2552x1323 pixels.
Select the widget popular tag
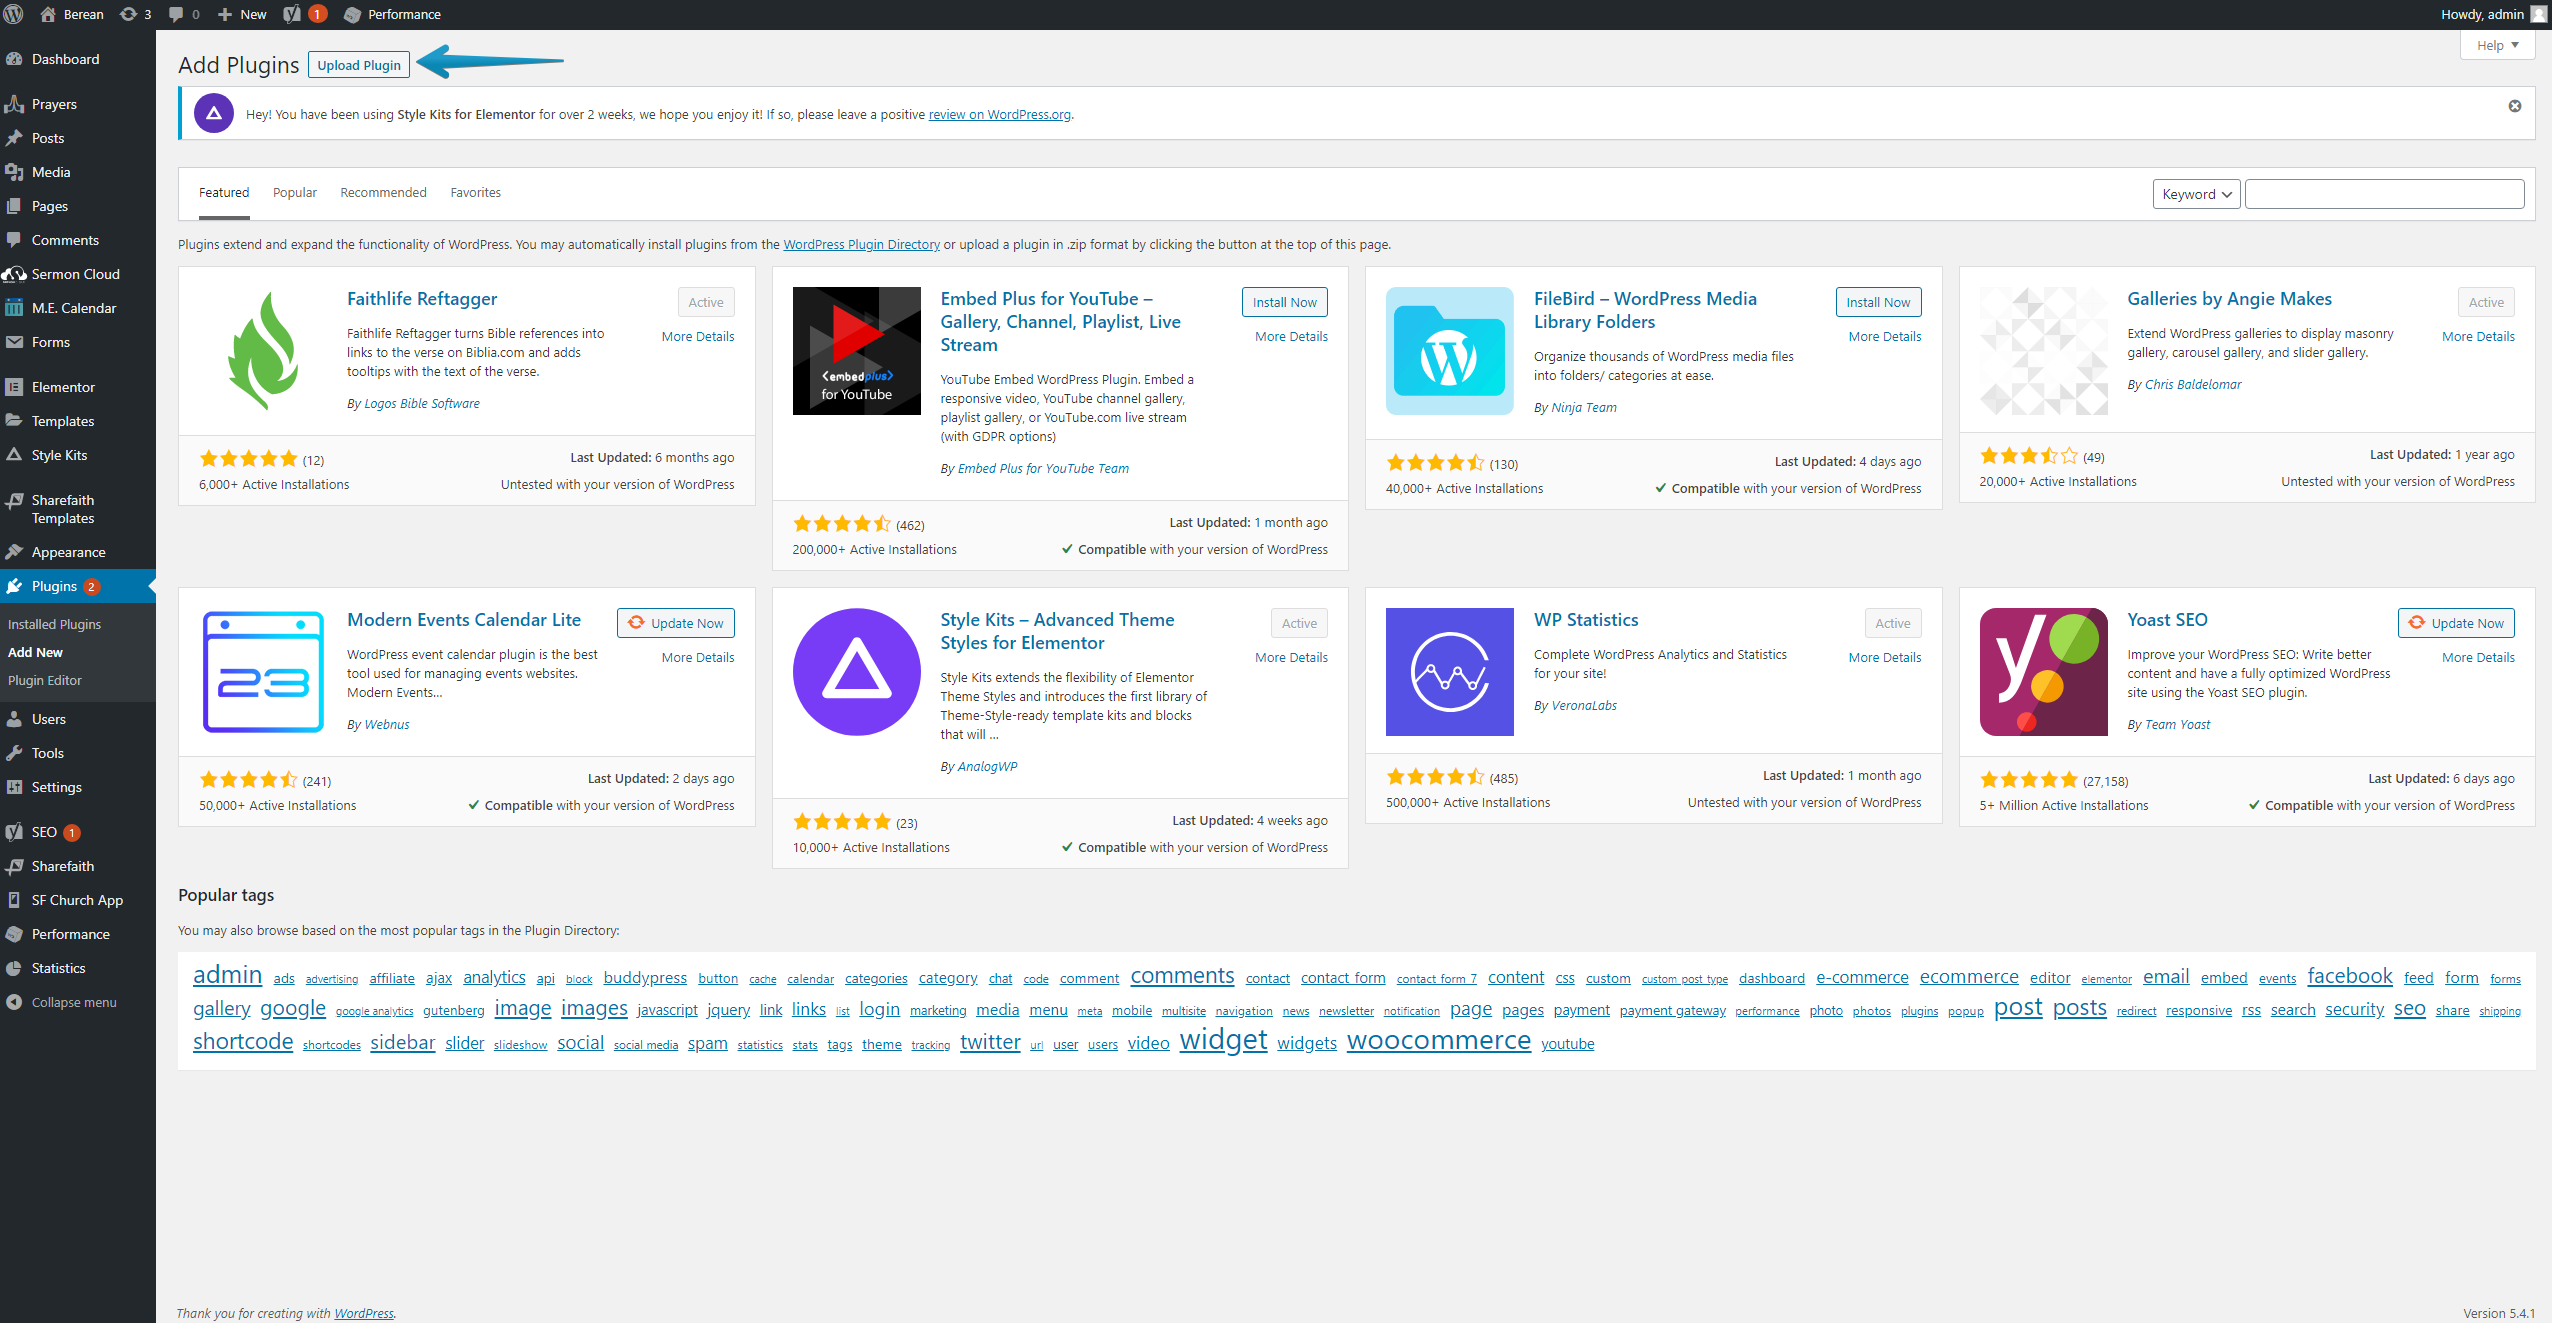tap(1223, 1041)
